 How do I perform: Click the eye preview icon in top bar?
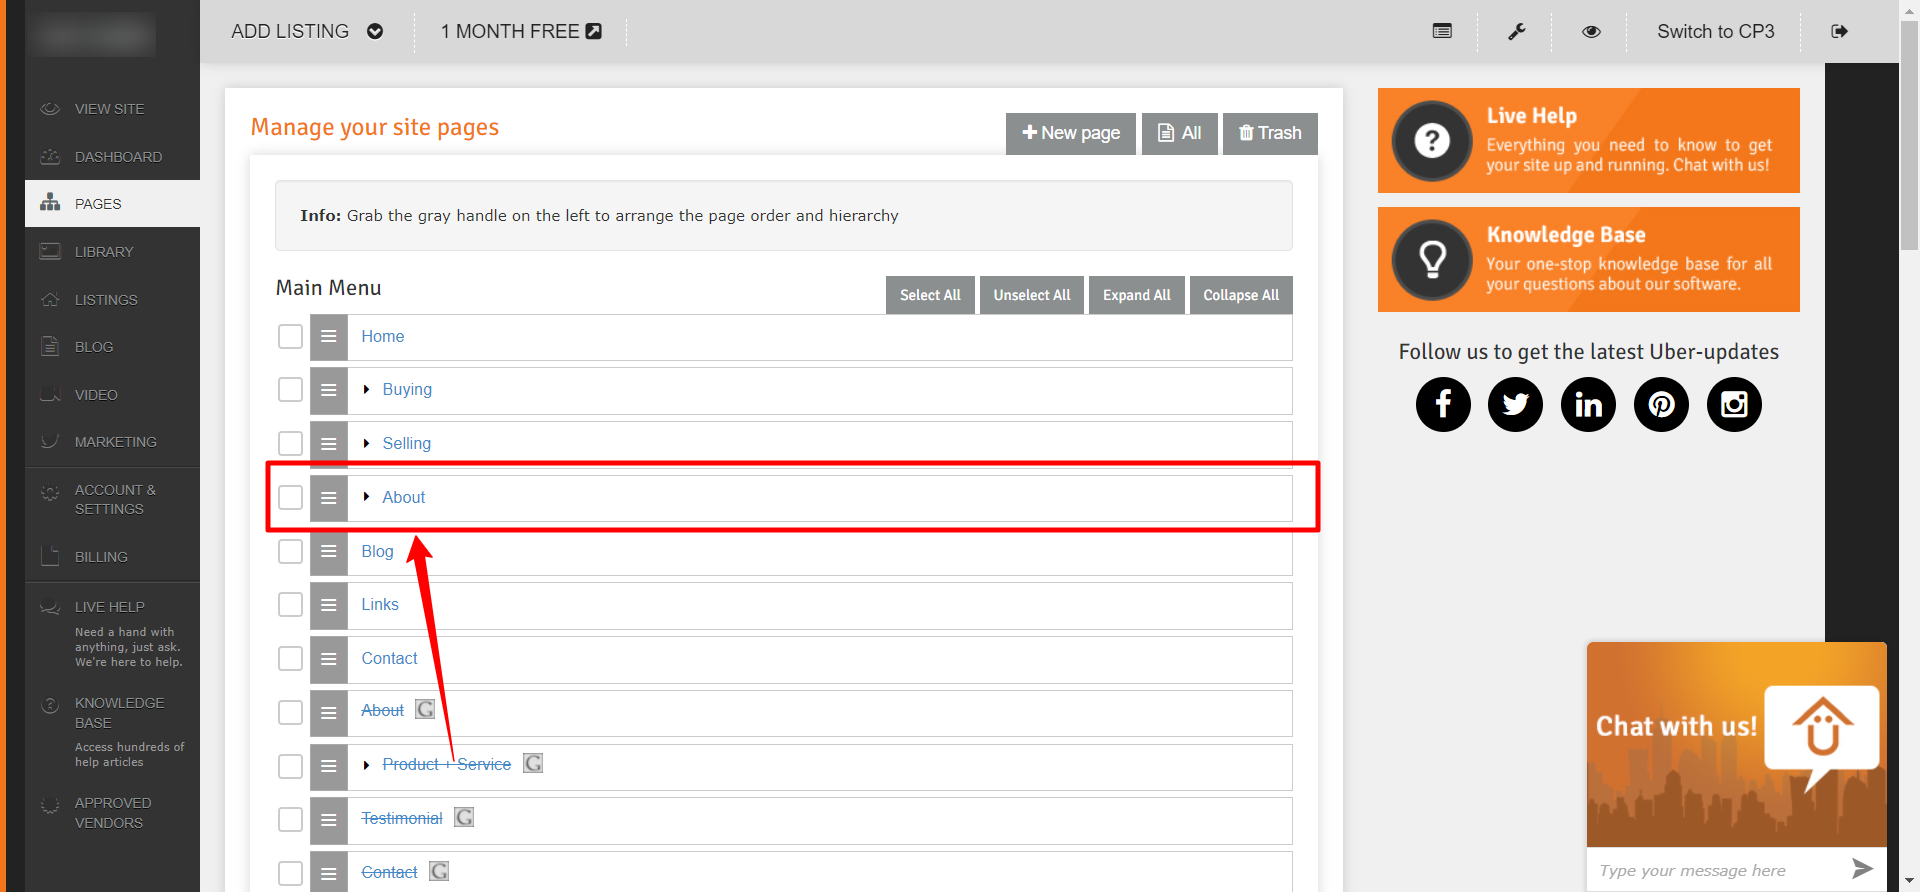1591,32
